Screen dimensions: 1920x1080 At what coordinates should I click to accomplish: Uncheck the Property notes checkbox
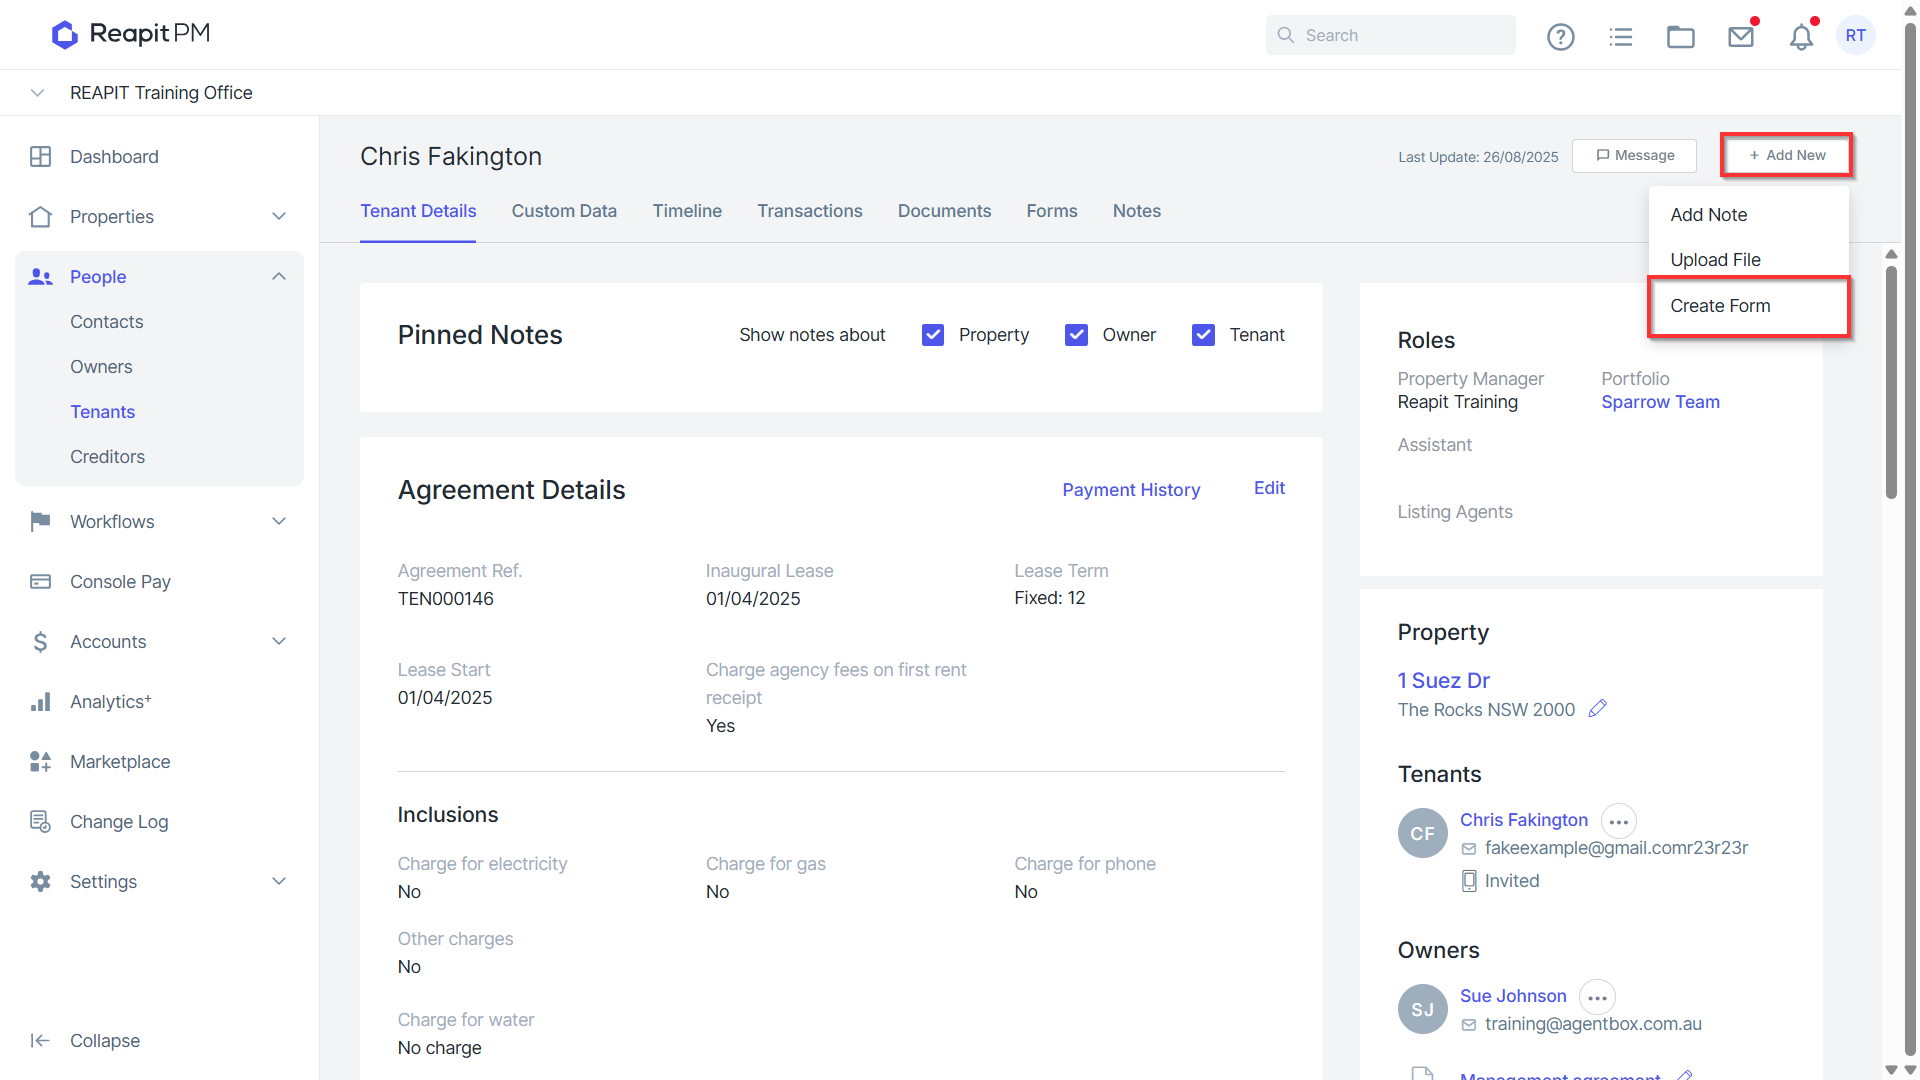(x=933, y=335)
